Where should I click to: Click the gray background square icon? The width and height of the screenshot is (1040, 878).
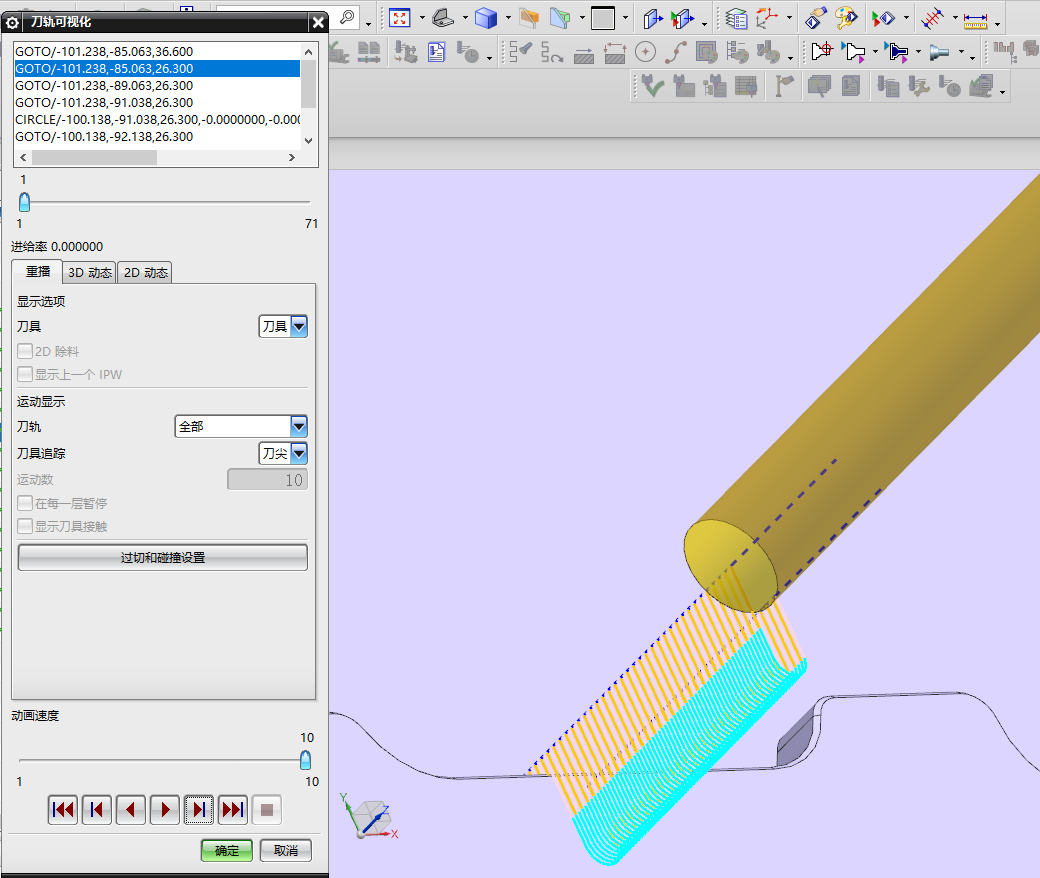(603, 18)
